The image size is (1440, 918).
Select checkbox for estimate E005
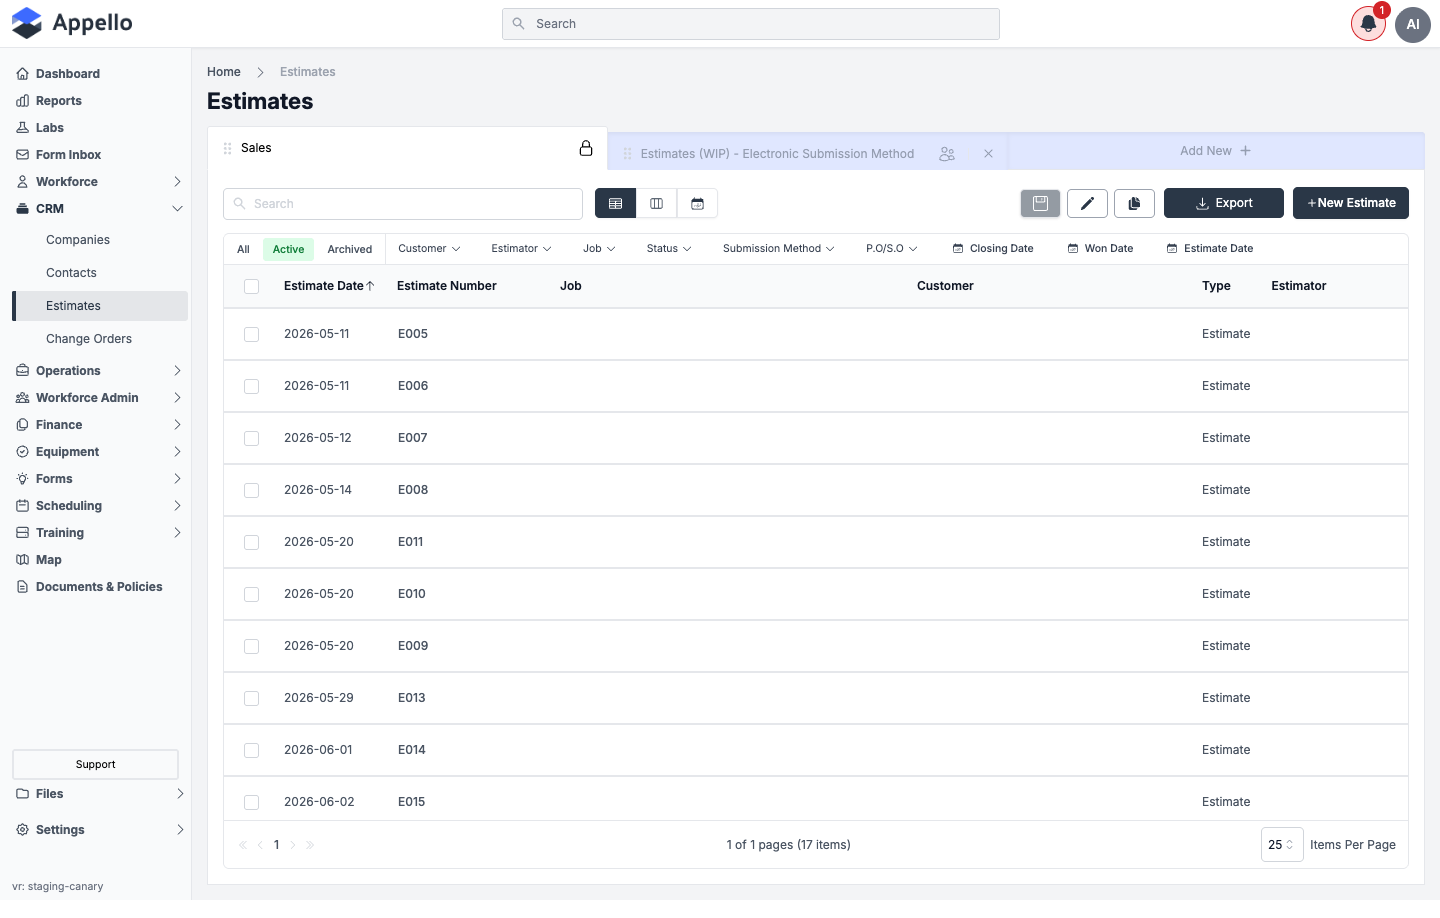252,335
